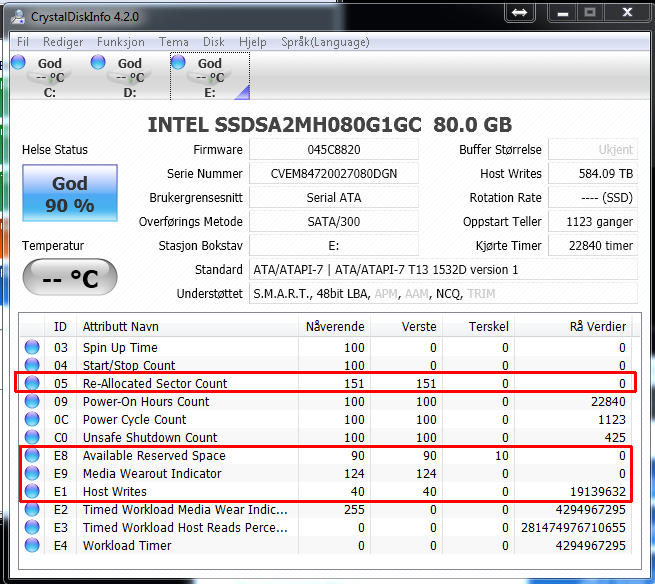Click the SATA/300 transfer mode field
The height and width of the screenshot is (584, 655).
[x=334, y=221]
